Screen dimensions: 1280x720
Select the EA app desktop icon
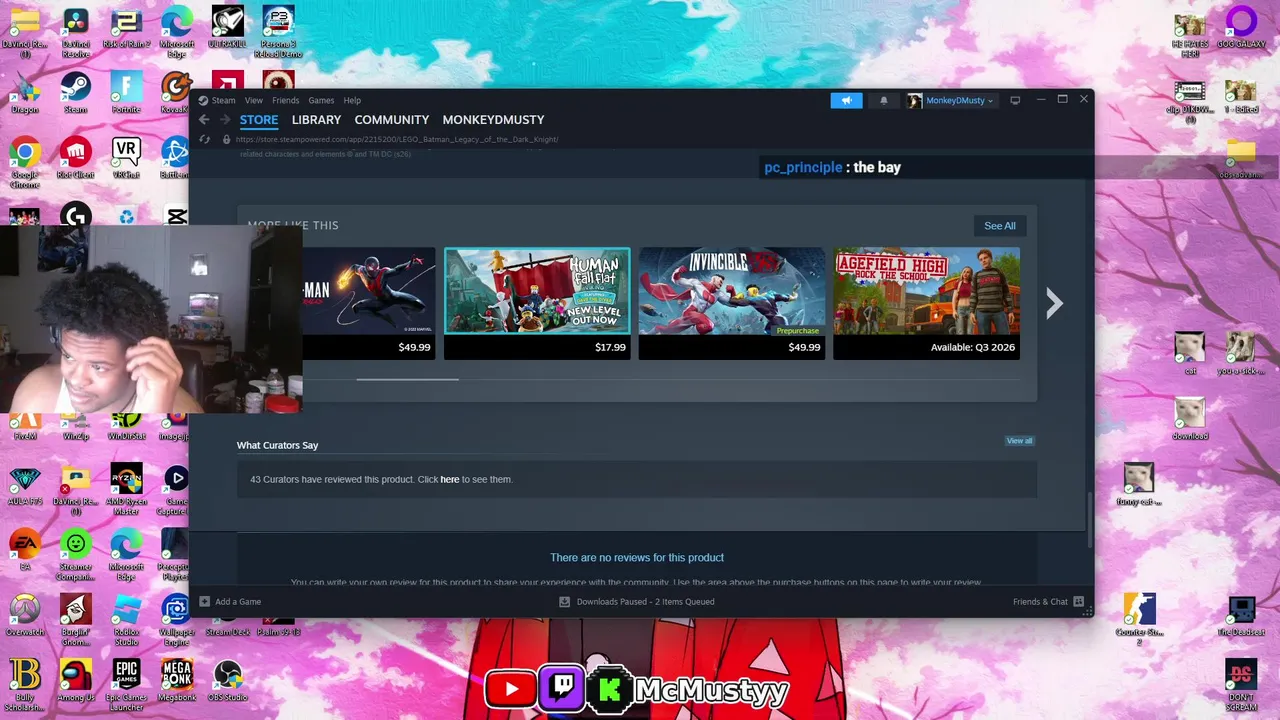[25, 549]
